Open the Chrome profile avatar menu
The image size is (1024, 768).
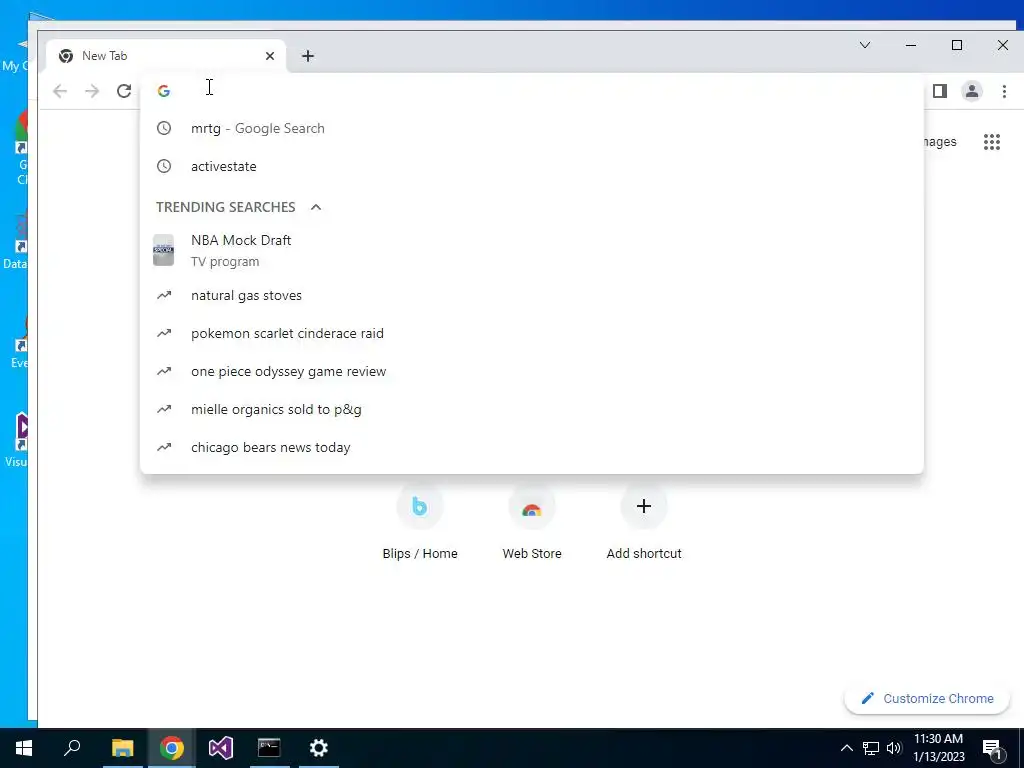972,91
